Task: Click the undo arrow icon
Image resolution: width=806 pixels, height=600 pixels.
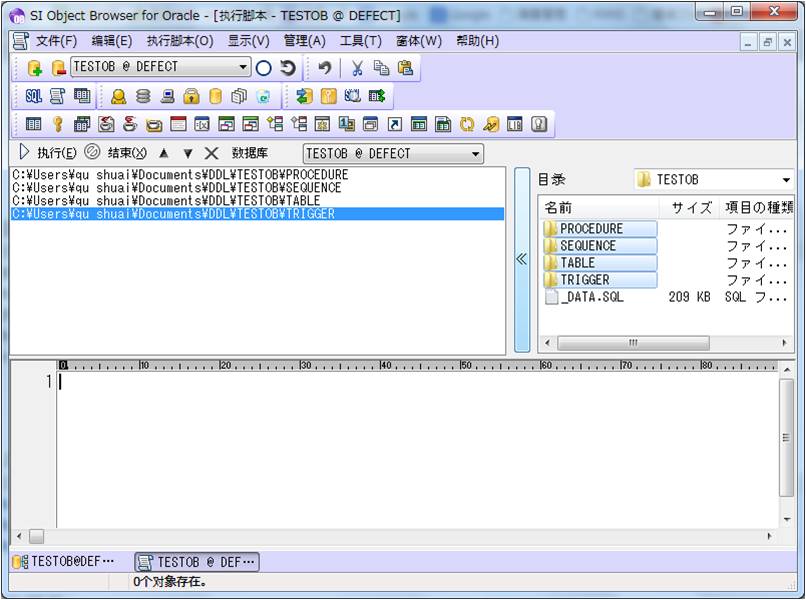Action: point(324,68)
